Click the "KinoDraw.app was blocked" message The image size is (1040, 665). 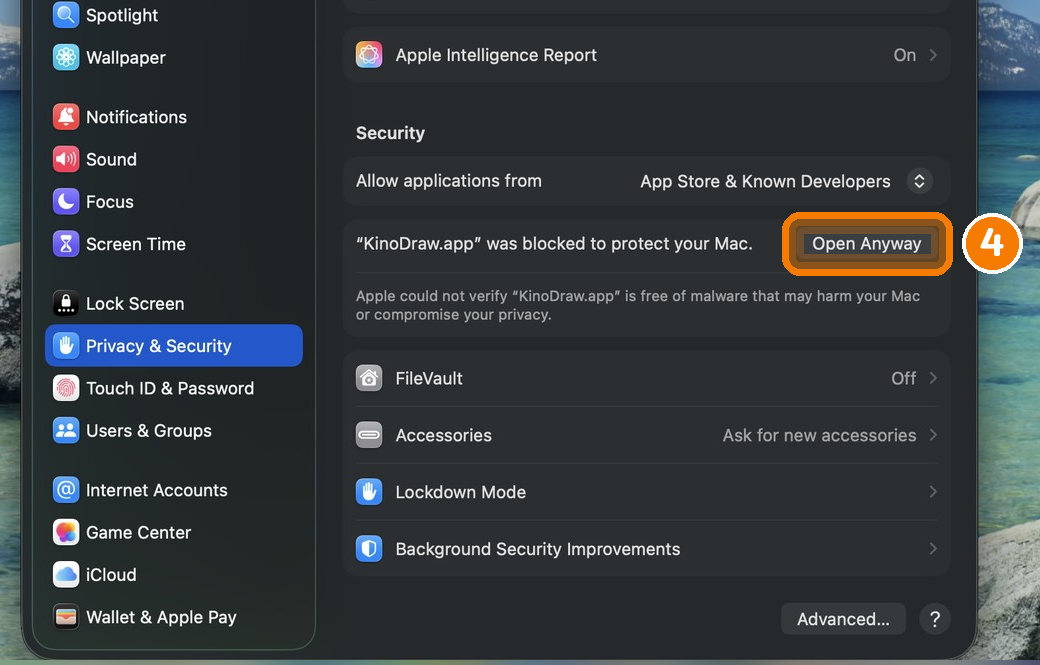click(x=554, y=244)
